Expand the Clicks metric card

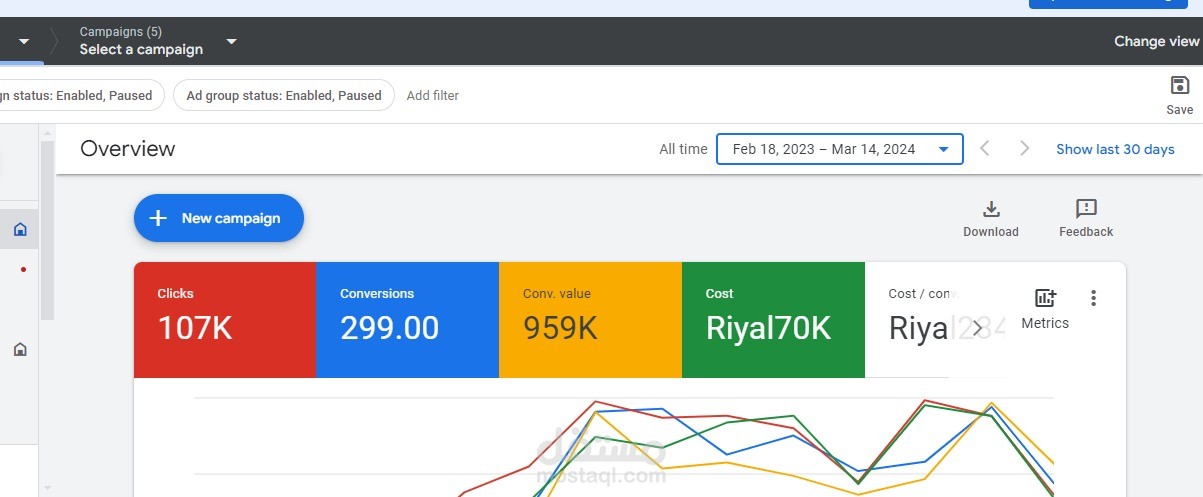click(225, 320)
